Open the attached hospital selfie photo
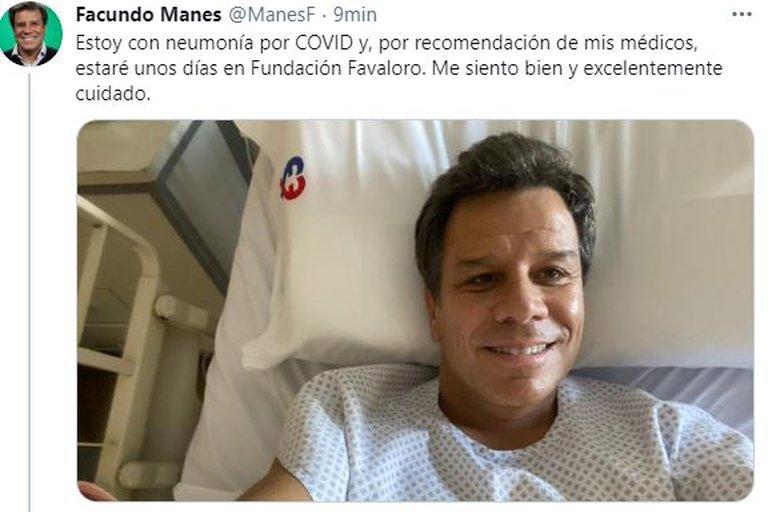 coord(415,310)
